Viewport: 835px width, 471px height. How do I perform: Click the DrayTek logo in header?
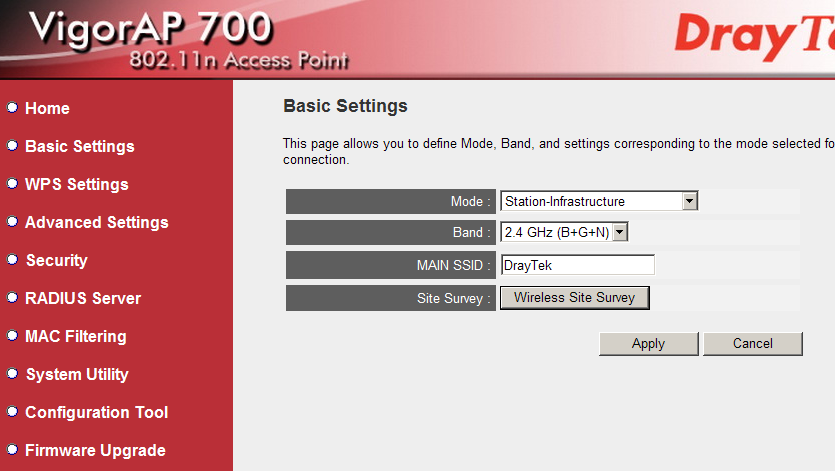coord(754,36)
